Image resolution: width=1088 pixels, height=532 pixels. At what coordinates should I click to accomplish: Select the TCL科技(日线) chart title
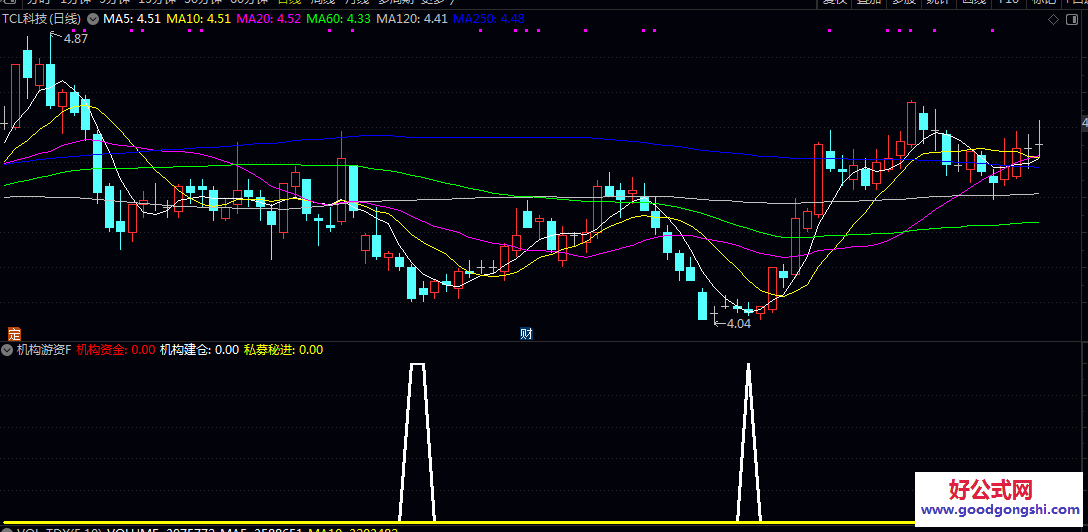click(41, 19)
